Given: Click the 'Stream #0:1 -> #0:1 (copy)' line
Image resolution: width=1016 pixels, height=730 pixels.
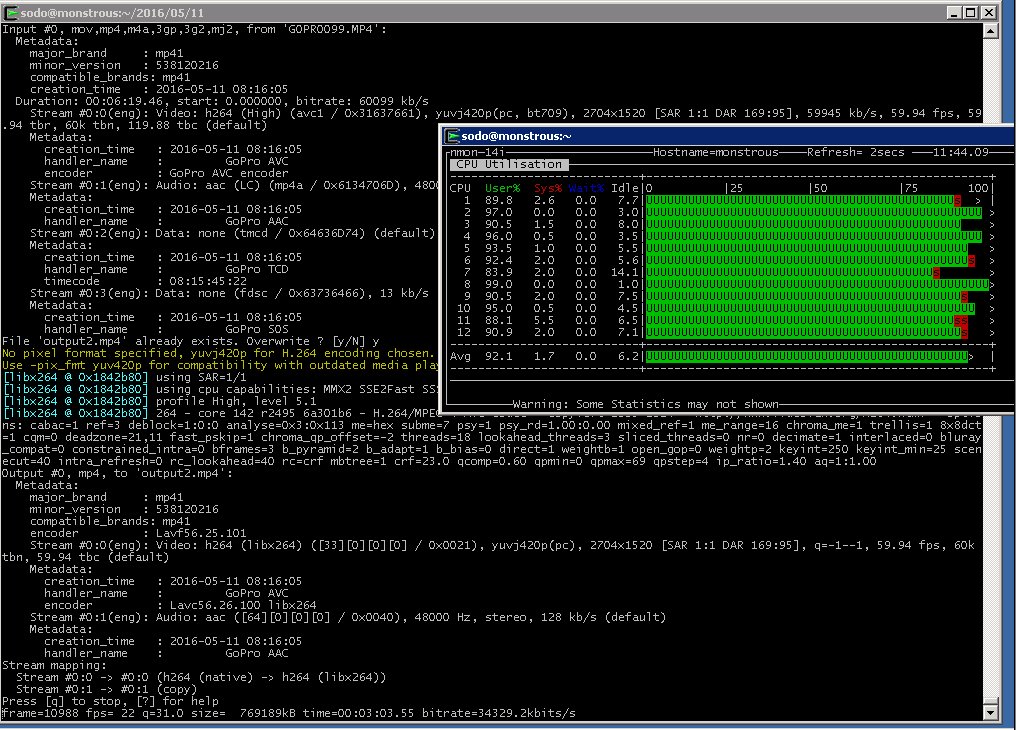Looking at the screenshot, I should 106,689.
